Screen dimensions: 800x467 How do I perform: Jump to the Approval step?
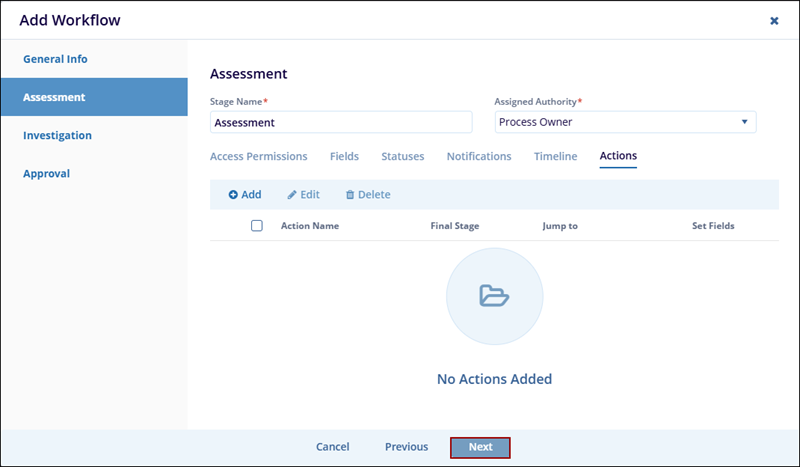click(x=46, y=173)
